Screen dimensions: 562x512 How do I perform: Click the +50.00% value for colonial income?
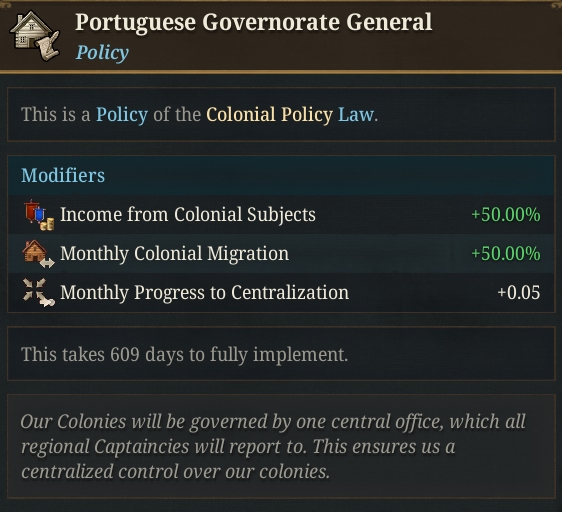(x=506, y=215)
